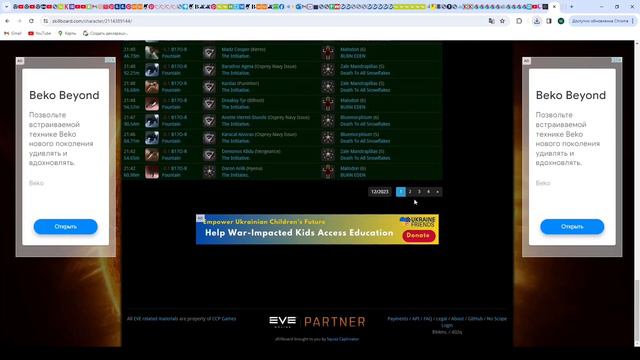
Task: Click the next page » arrow
Action: click(x=438, y=192)
